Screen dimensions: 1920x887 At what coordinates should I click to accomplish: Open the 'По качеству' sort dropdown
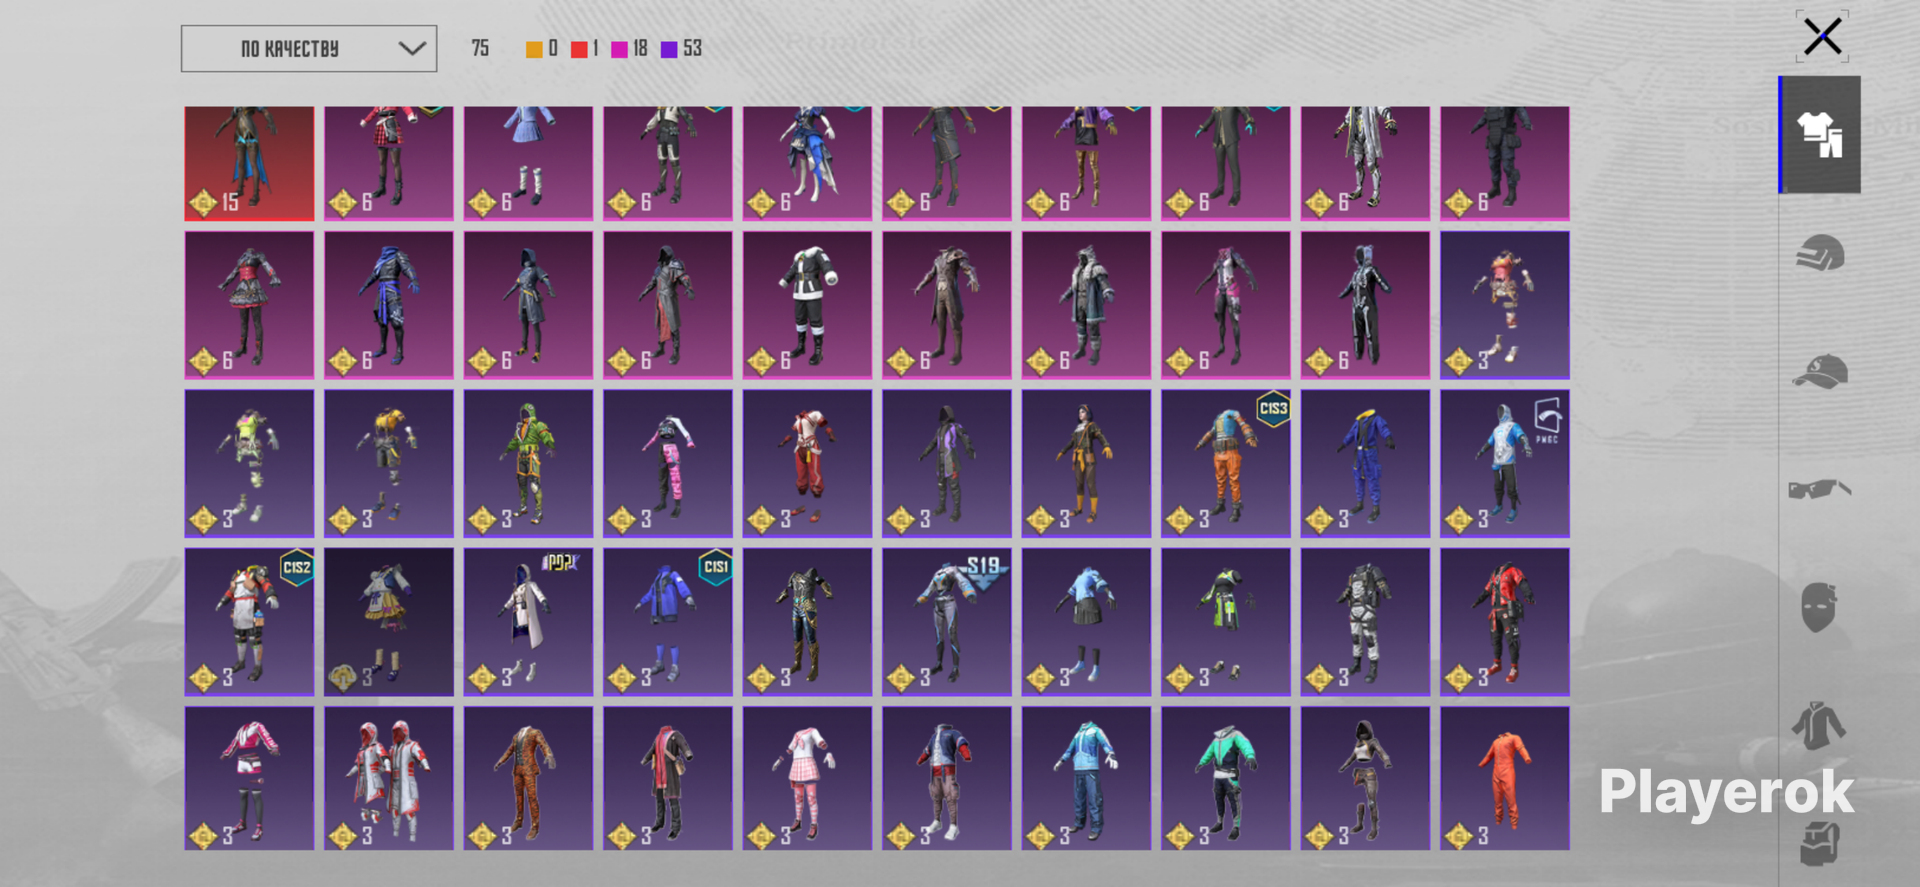pyautogui.click(x=309, y=48)
